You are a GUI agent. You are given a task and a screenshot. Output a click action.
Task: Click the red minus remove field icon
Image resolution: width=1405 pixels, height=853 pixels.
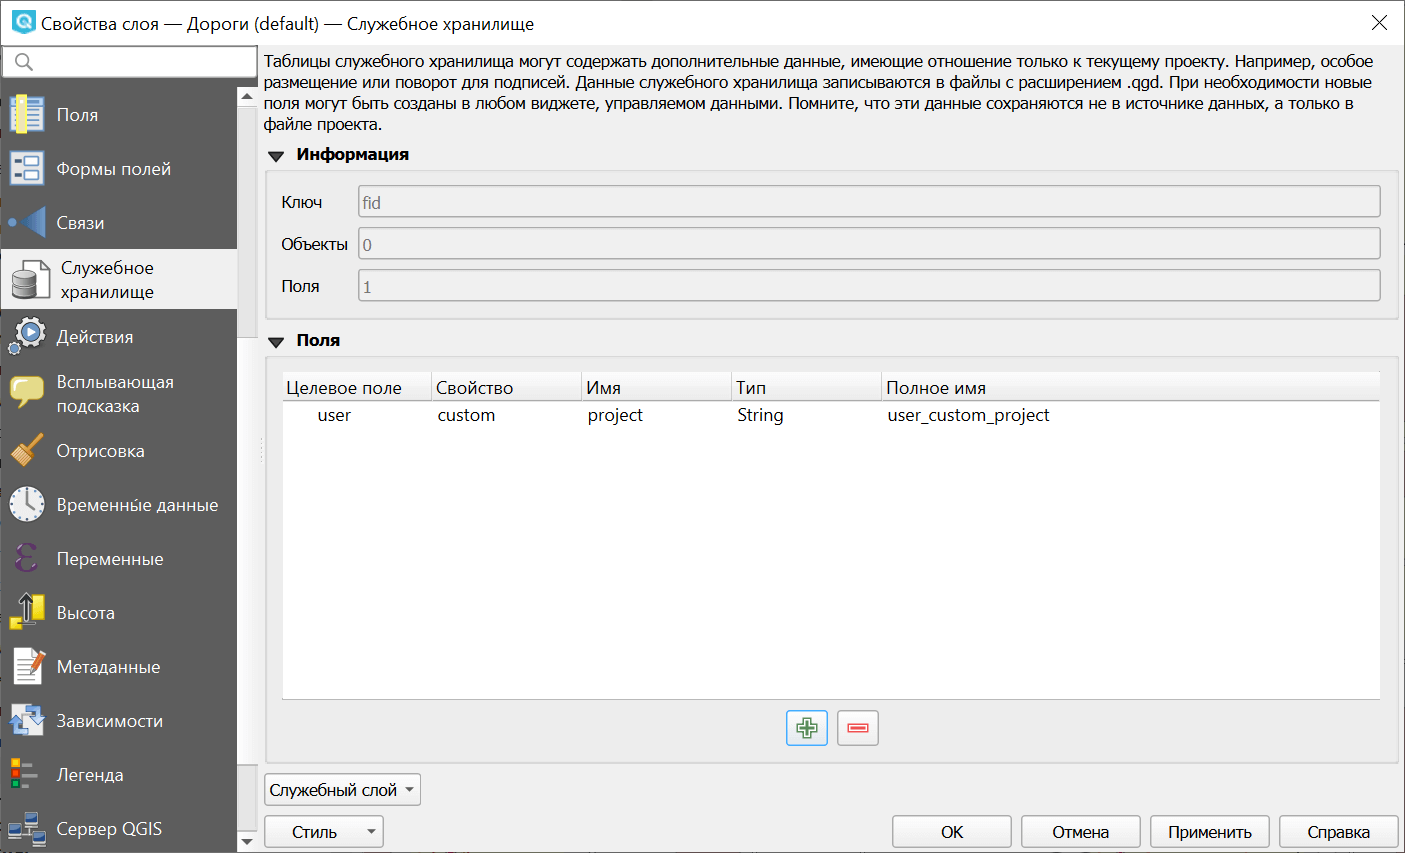click(x=857, y=728)
